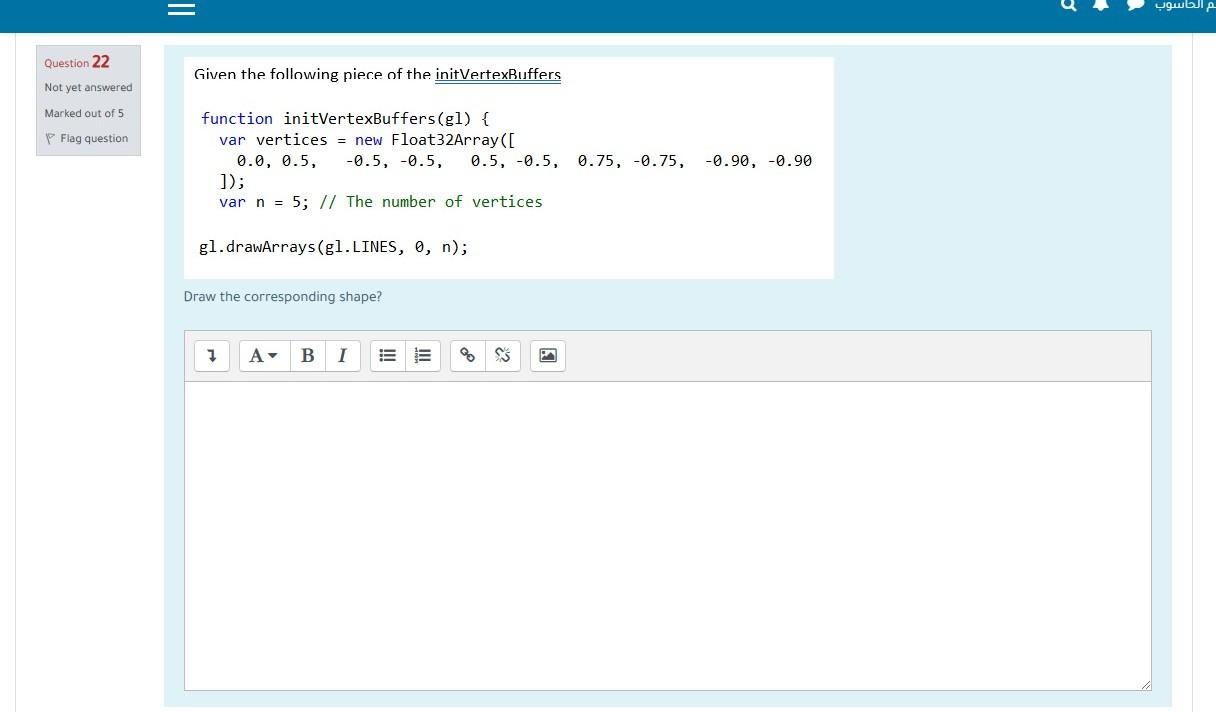Toggle bold formatting in the editor
Screen dimensions: 1216x712
pos(307,355)
